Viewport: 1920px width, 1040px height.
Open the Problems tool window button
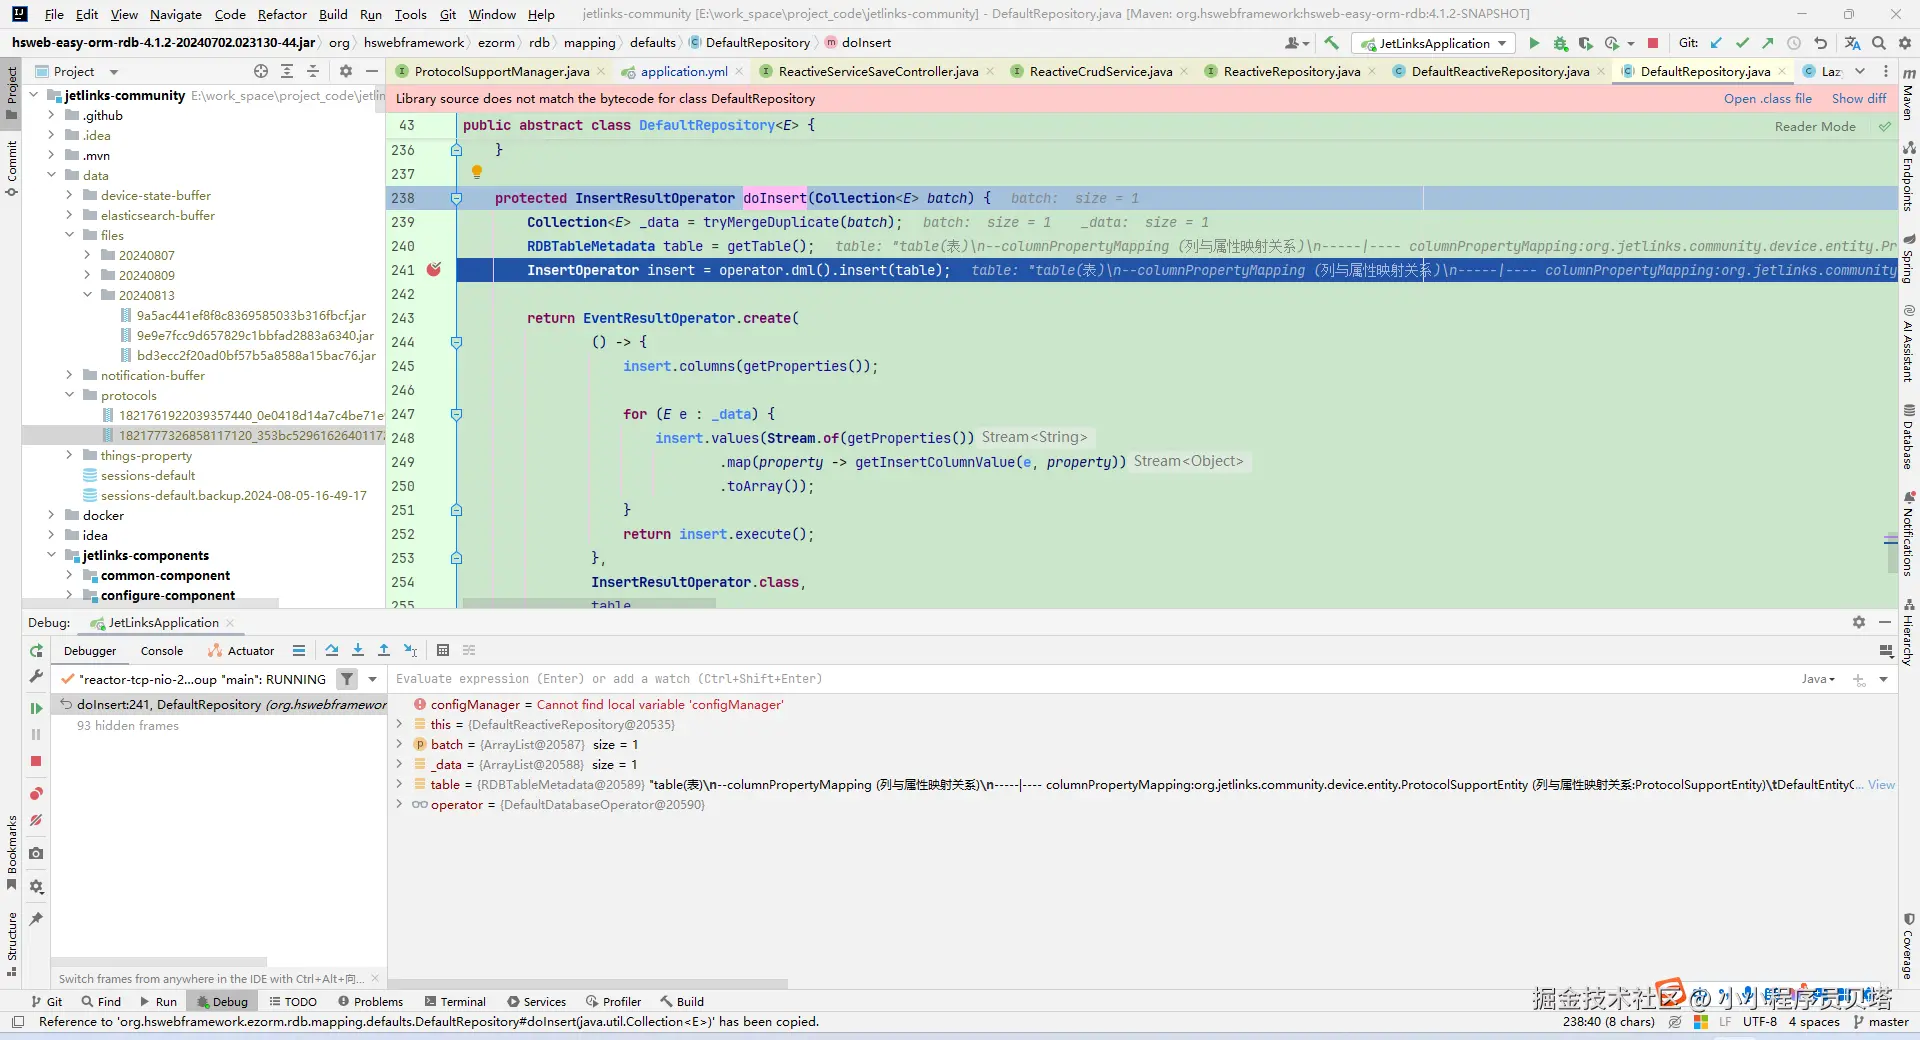pos(370,1001)
